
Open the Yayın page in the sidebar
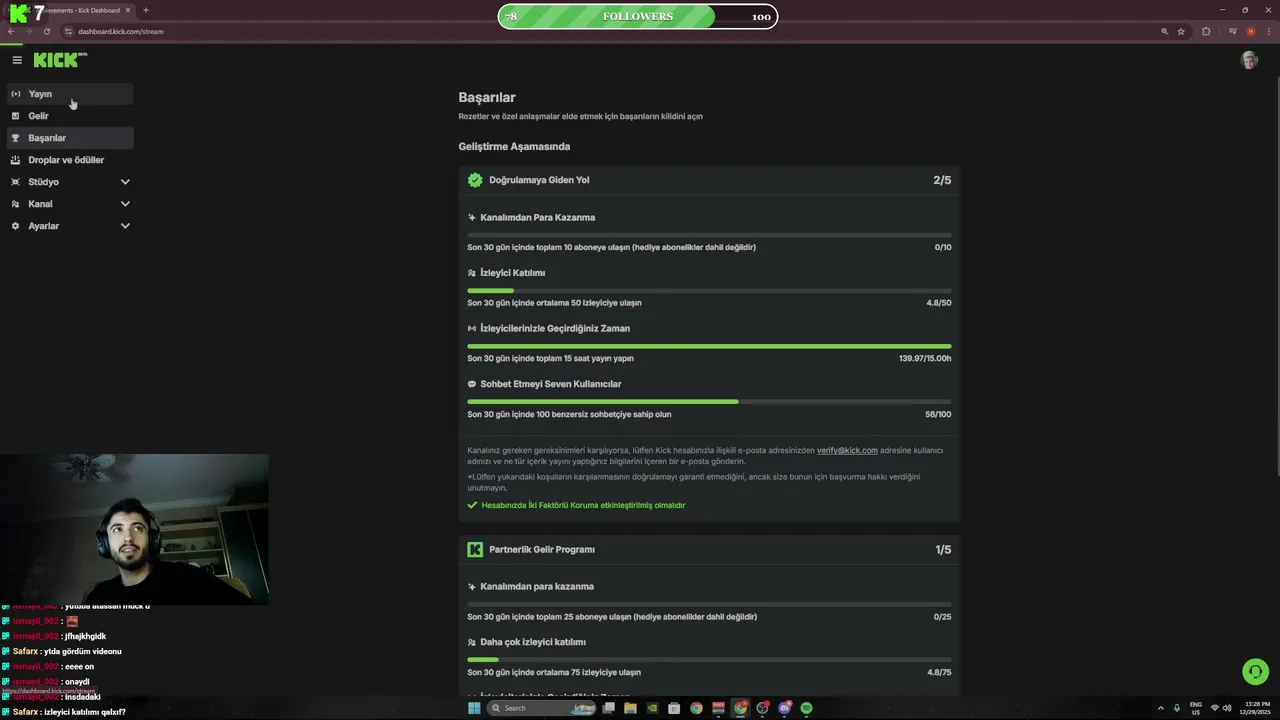point(70,94)
